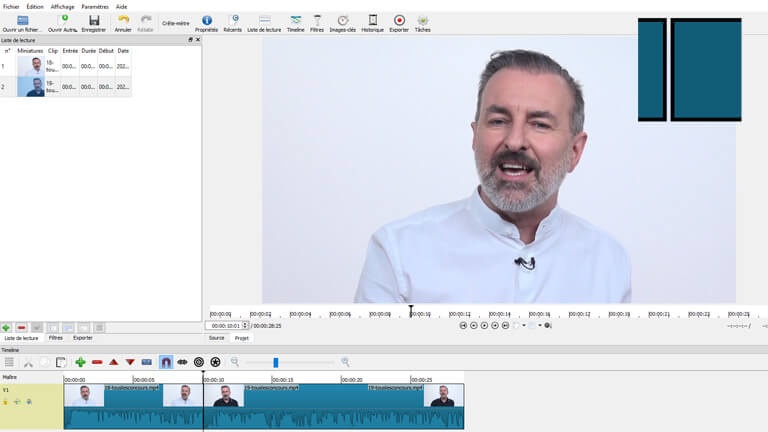The image size is (768, 432).
Task: Open the timeline hamburger menu
Action: pyautogui.click(x=9, y=362)
